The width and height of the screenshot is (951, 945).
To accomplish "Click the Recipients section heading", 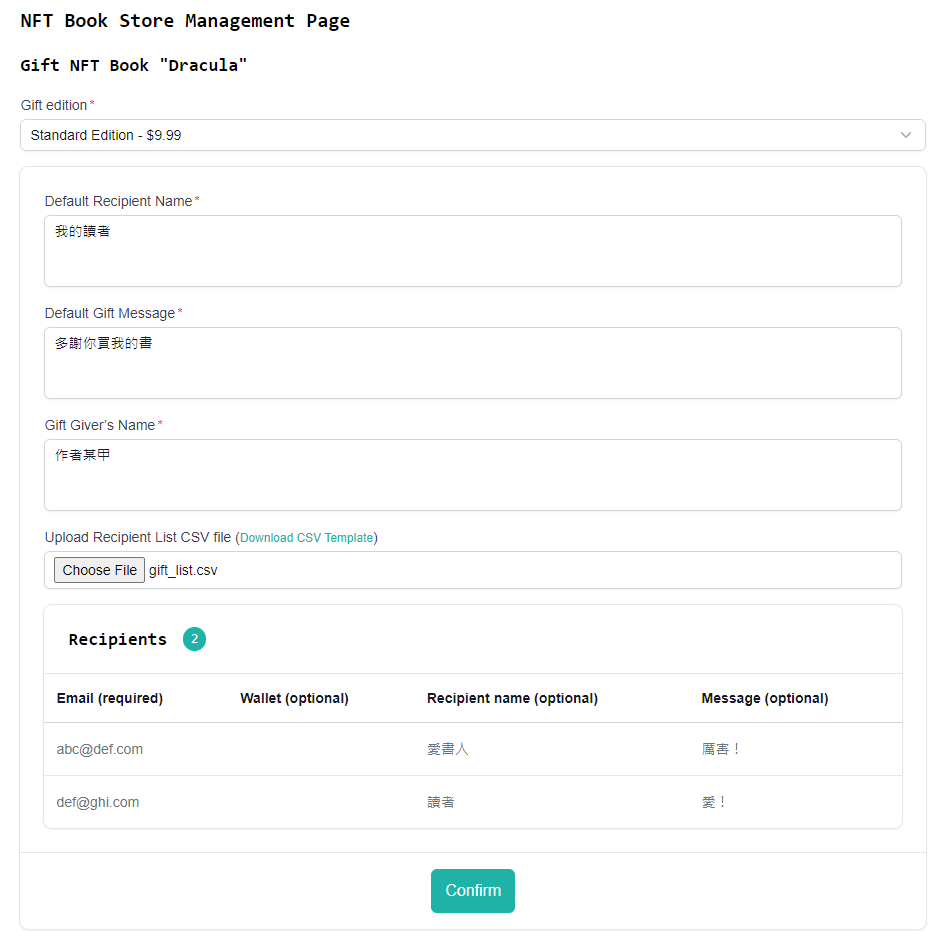I will point(118,639).
